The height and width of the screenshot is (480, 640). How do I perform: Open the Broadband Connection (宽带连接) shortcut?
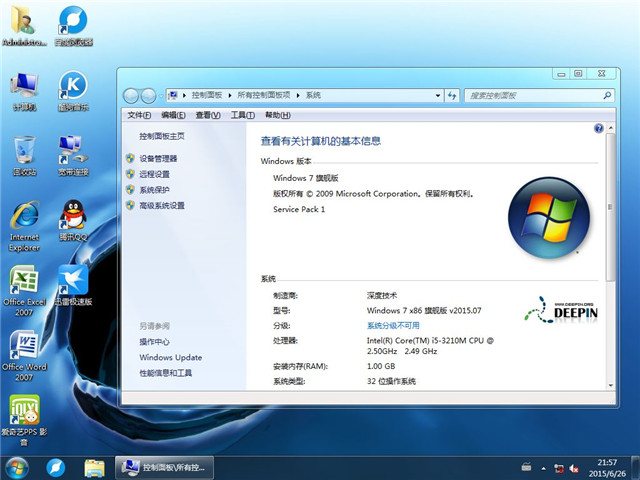73,156
